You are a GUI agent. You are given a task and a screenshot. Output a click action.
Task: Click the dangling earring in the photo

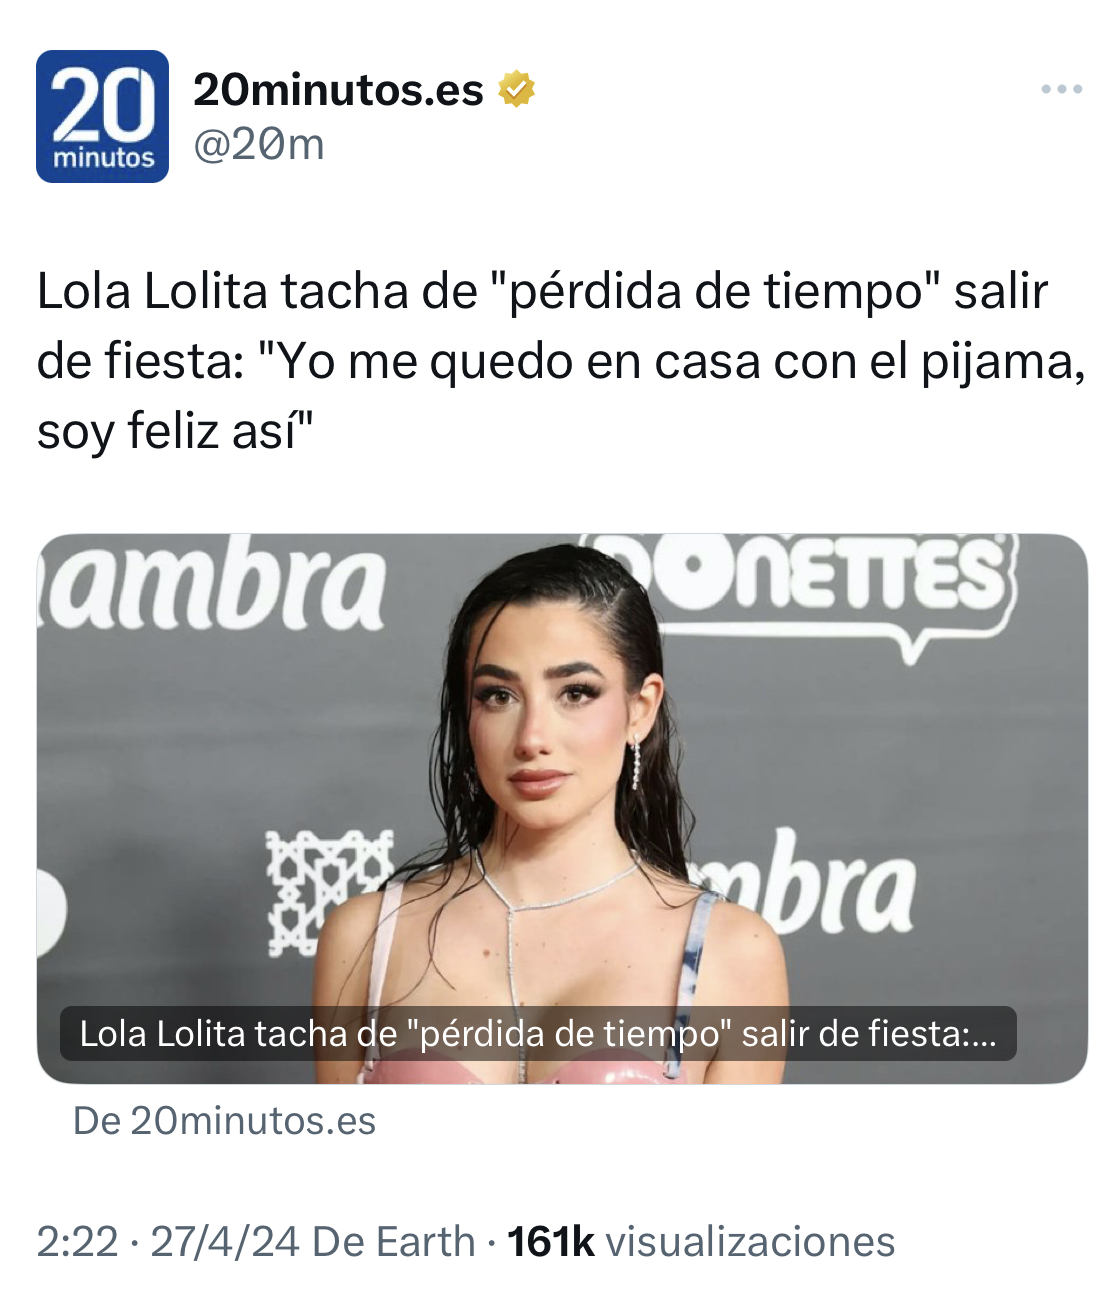pos(636,762)
